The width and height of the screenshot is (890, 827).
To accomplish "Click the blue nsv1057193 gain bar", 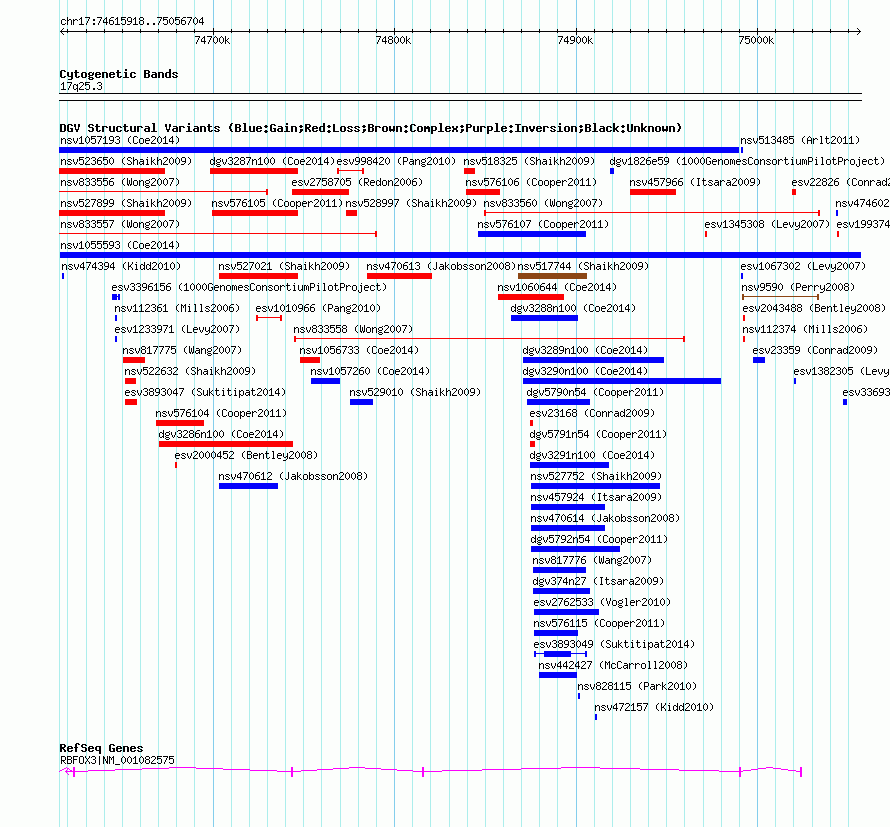I will point(399,150).
